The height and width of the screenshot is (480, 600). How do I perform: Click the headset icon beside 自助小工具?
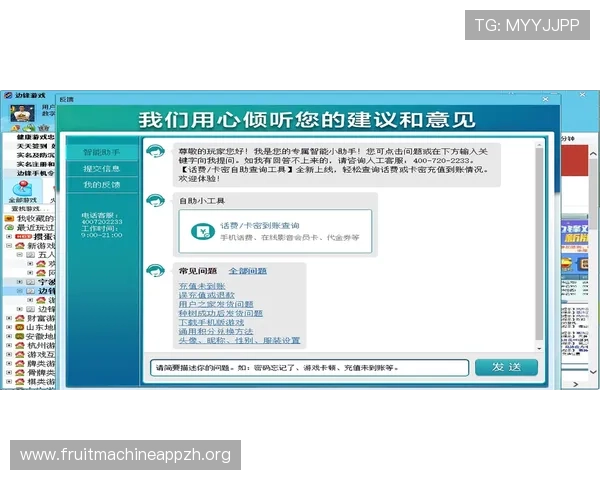pyautogui.click(x=155, y=200)
